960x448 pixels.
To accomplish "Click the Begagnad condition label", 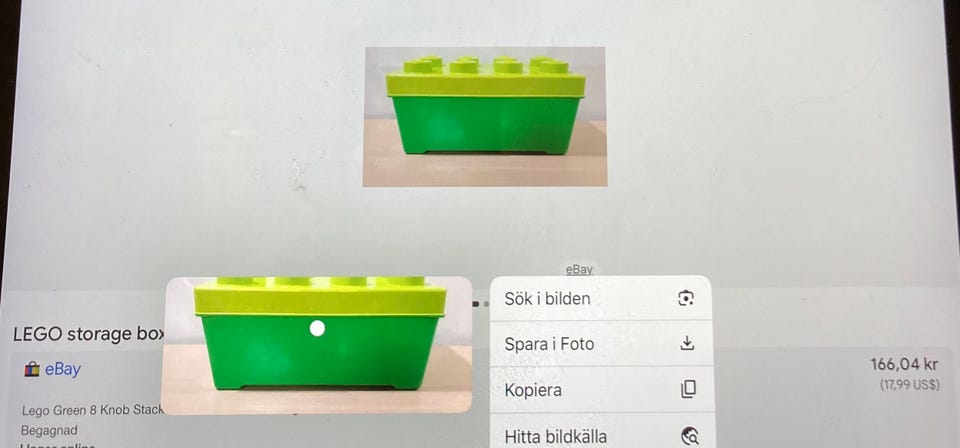I will point(49,430).
